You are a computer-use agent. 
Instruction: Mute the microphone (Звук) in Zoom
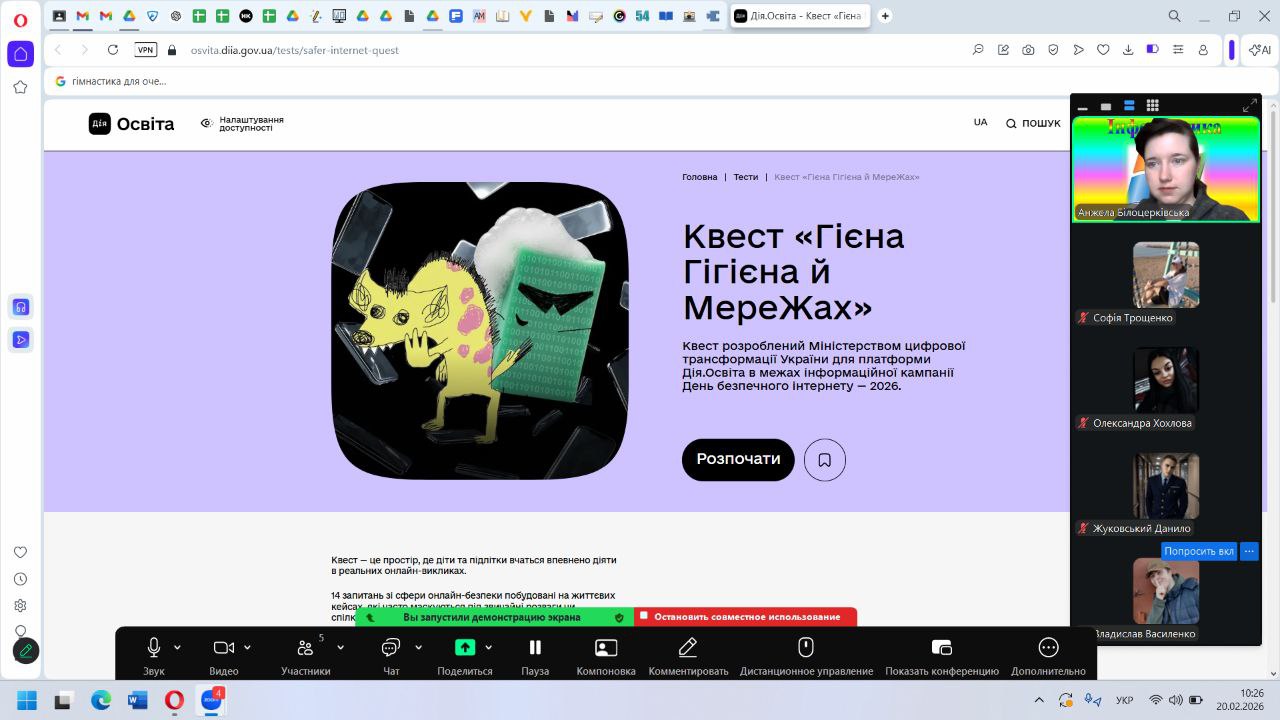[154, 648]
